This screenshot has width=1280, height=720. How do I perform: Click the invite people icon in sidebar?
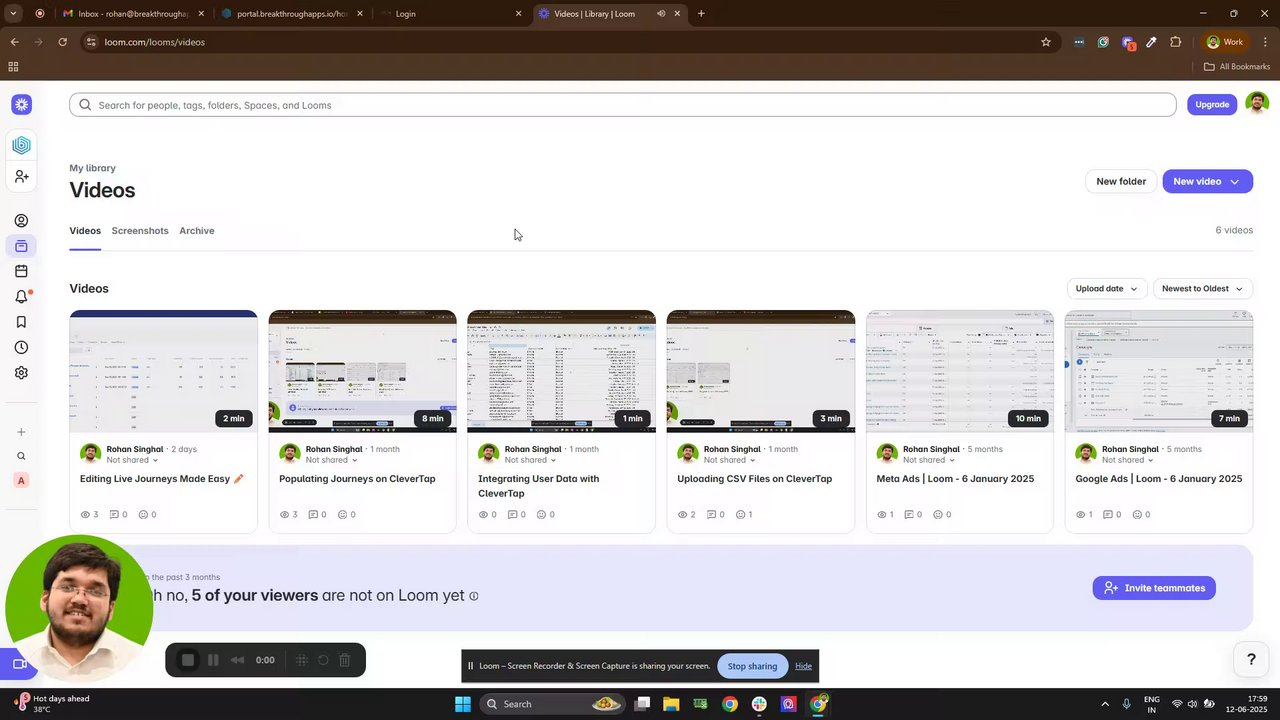coord(21,176)
